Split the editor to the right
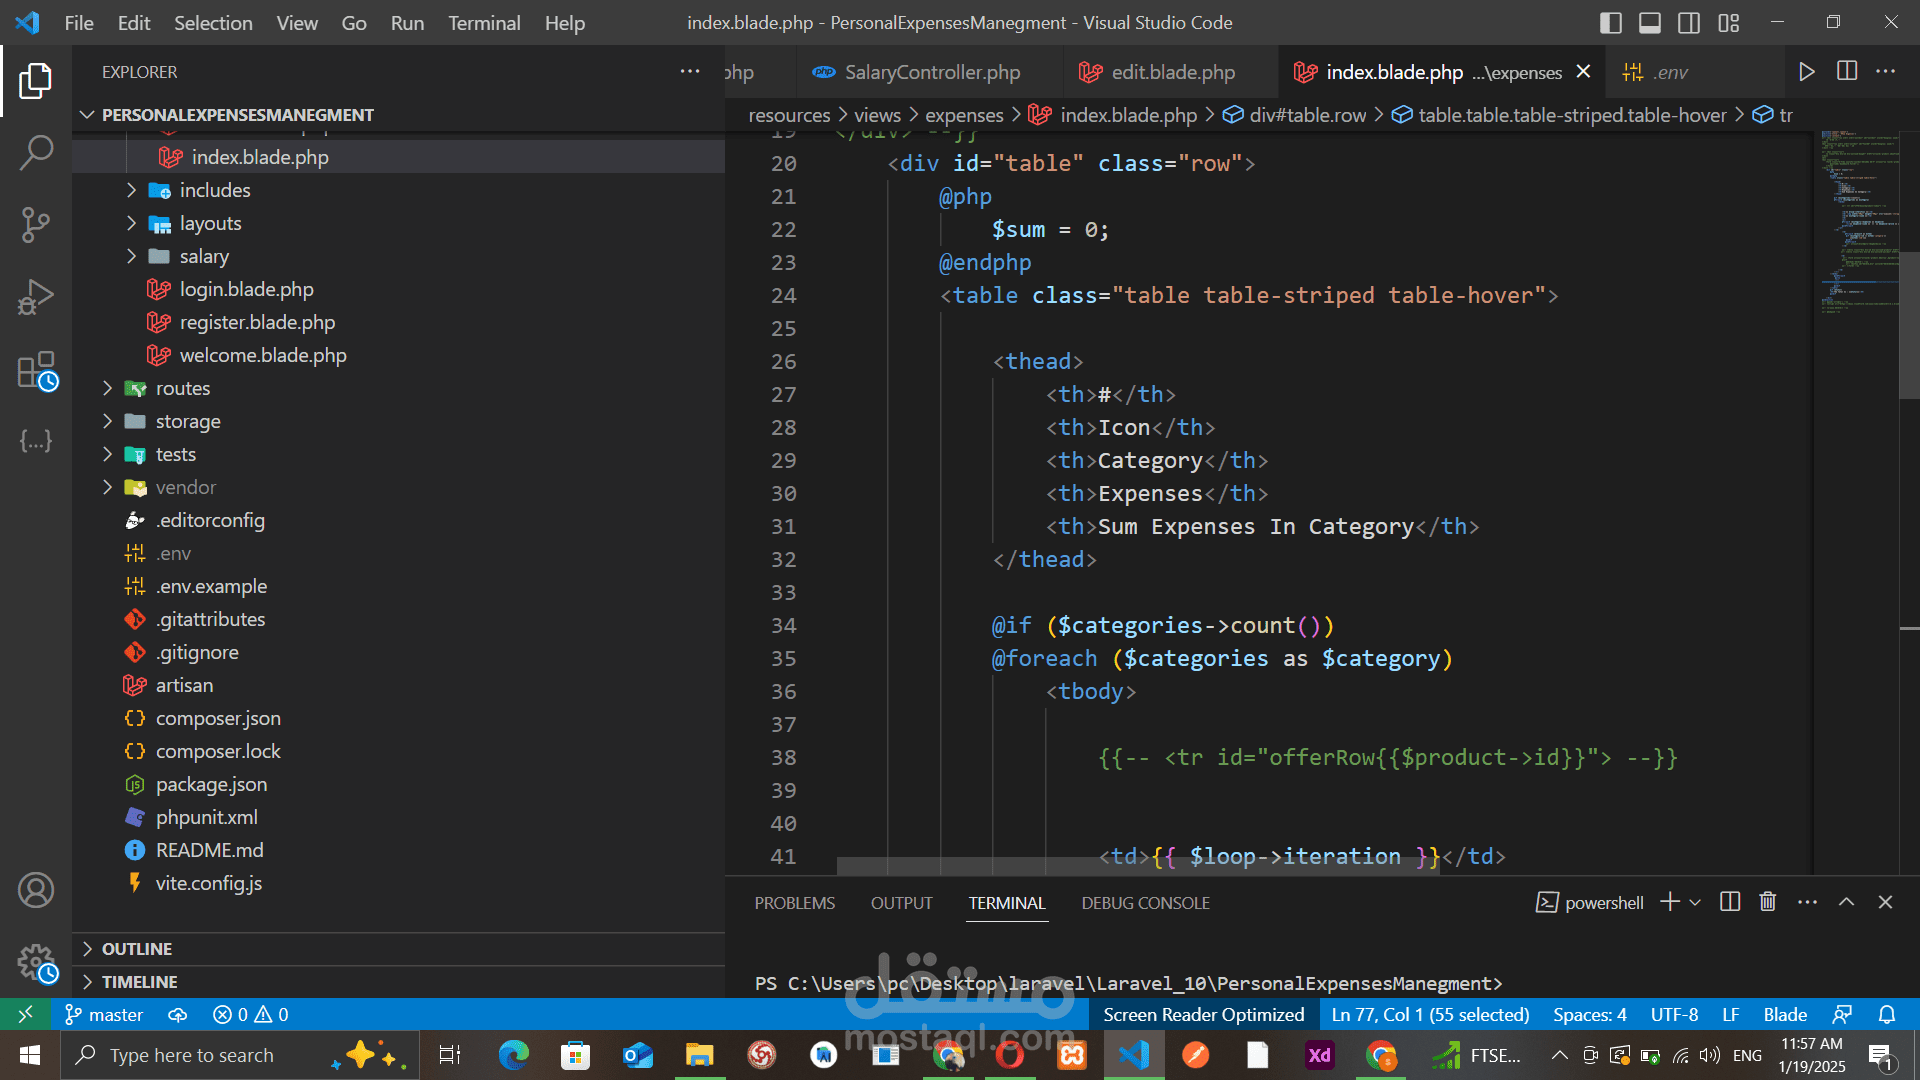The width and height of the screenshot is (1920, 1080). coord(1847,72)
